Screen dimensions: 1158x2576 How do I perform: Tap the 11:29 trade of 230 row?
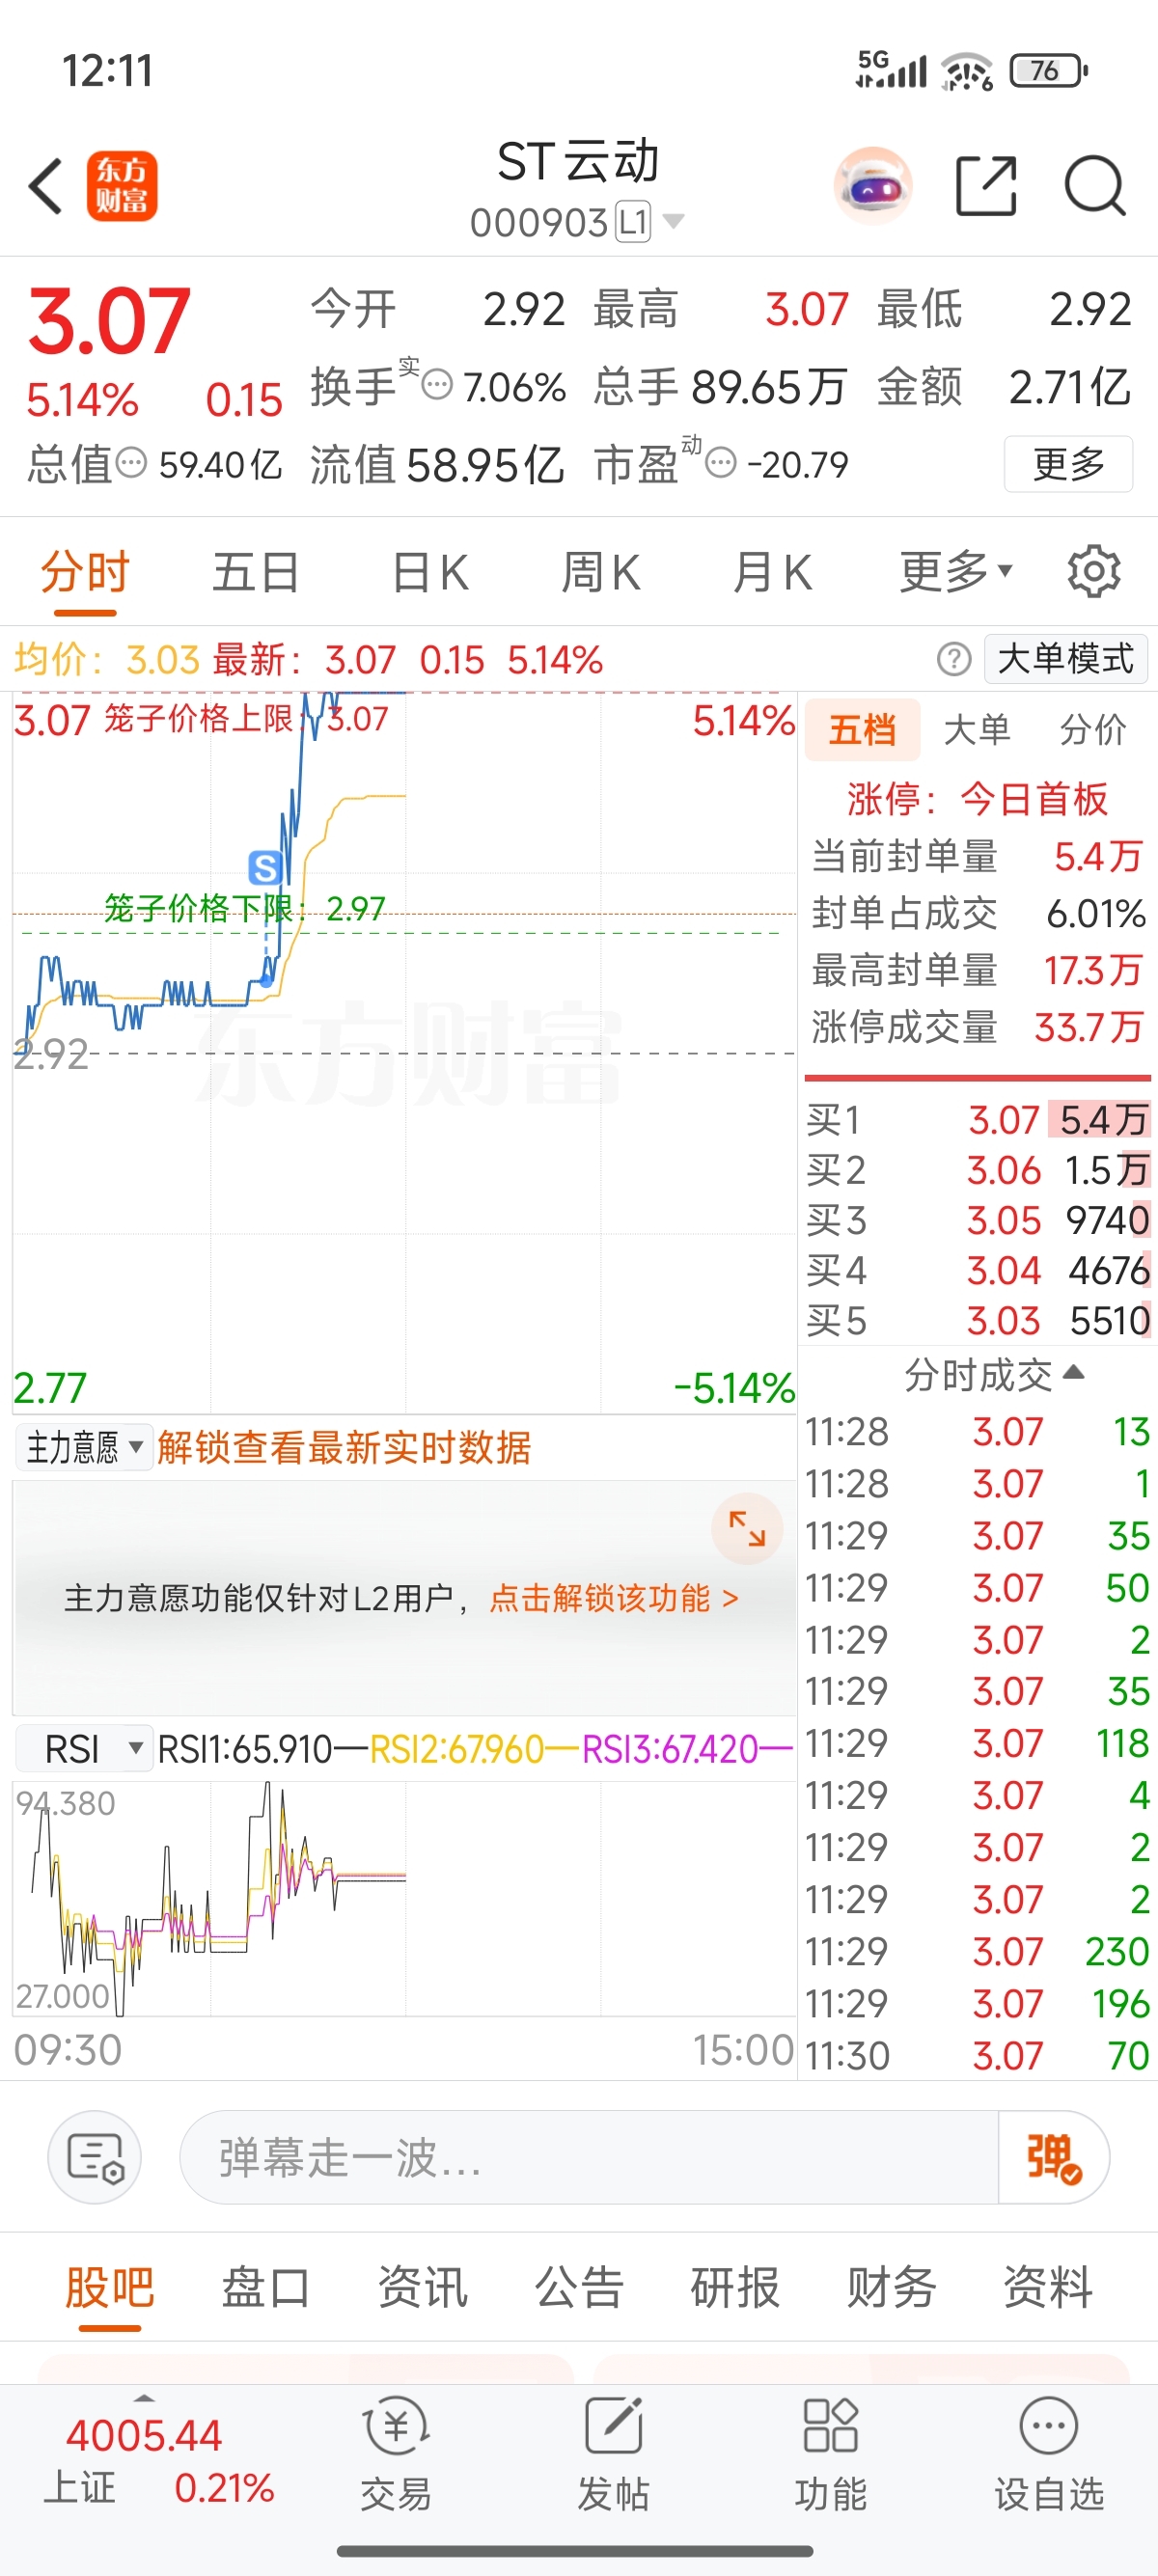tap(978, 1951)
